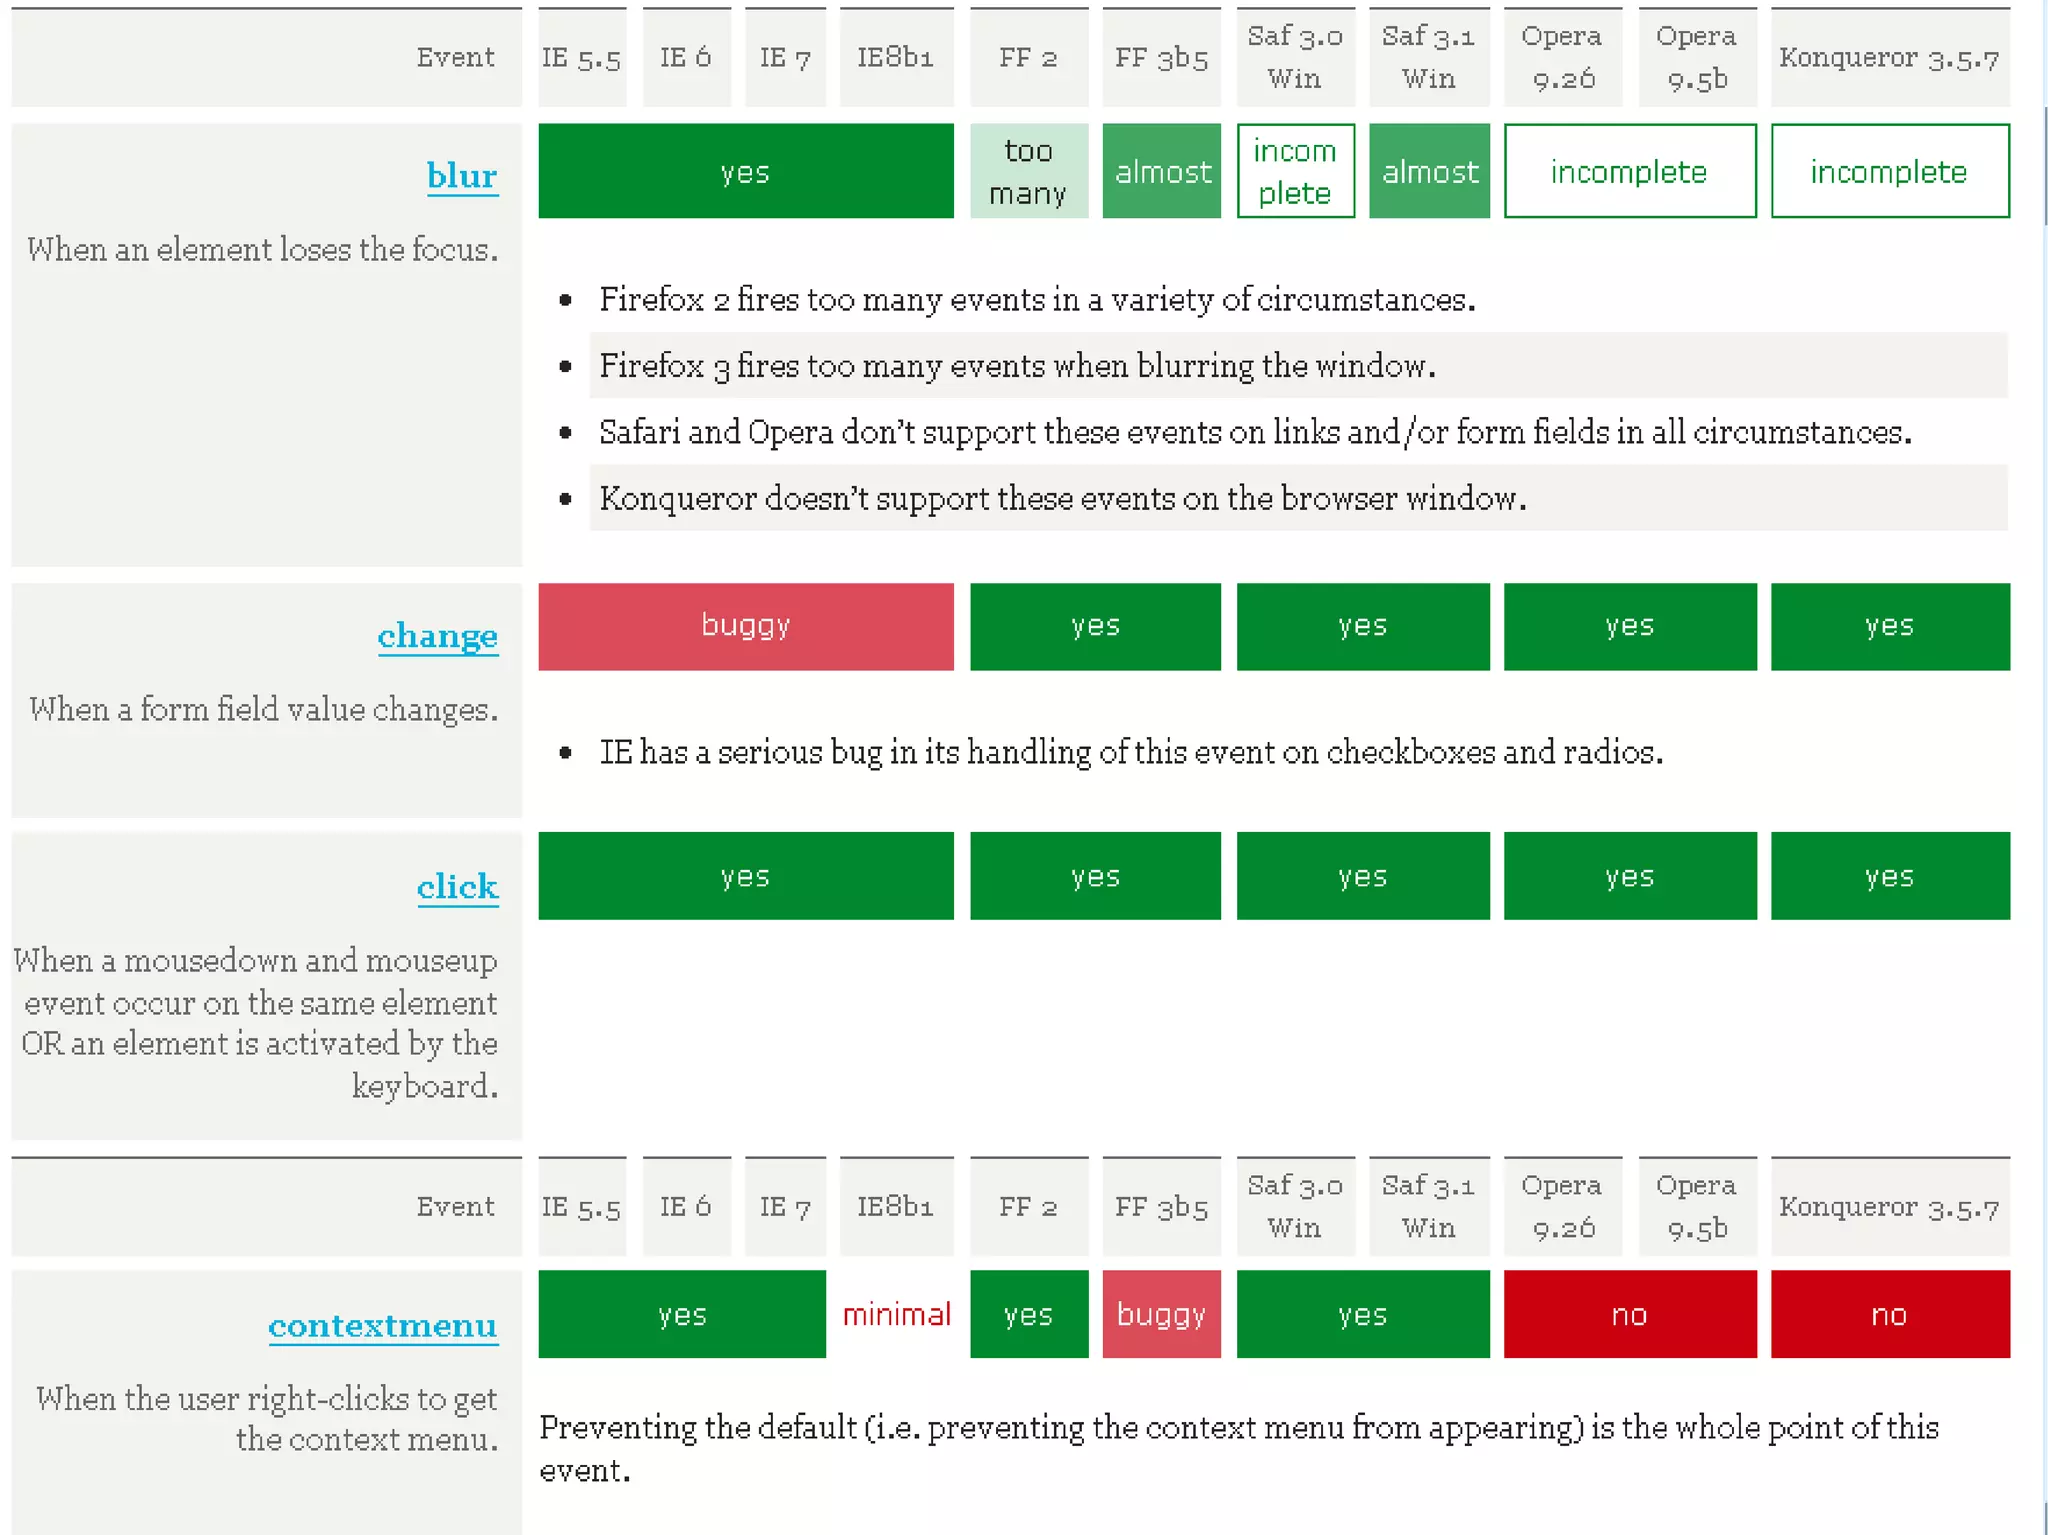Click the red 'no' Opera contextmenu cell

tap(1629, 1314)
